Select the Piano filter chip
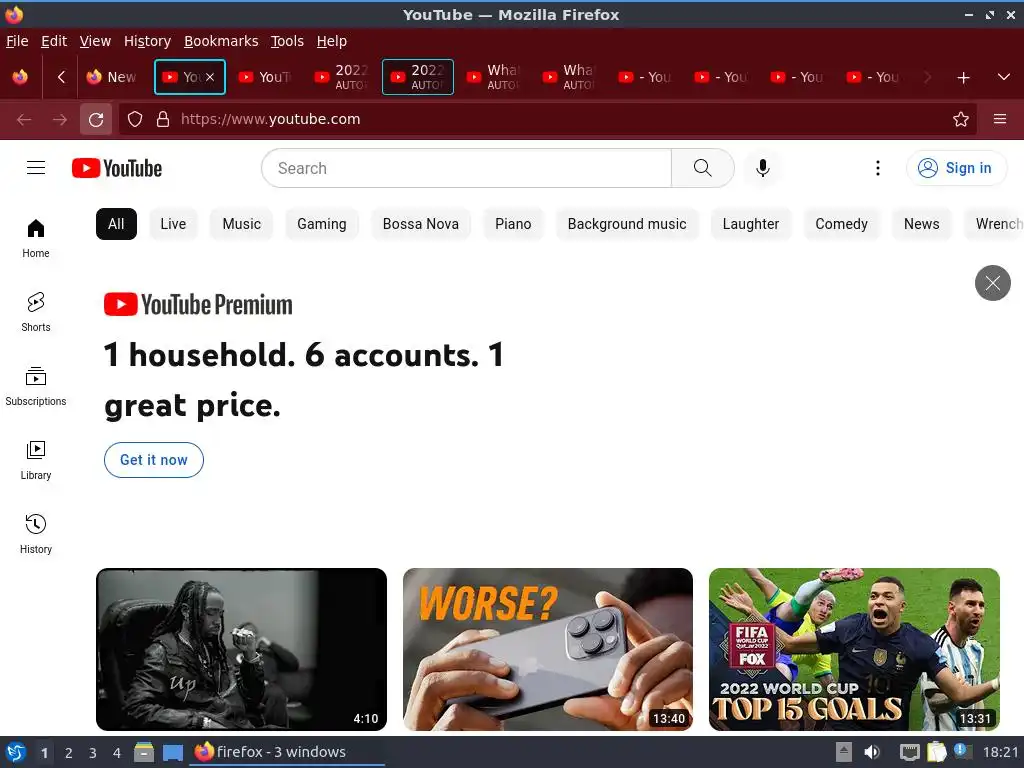The height and width of the screenshot is (768, 1024). (513, 224)
